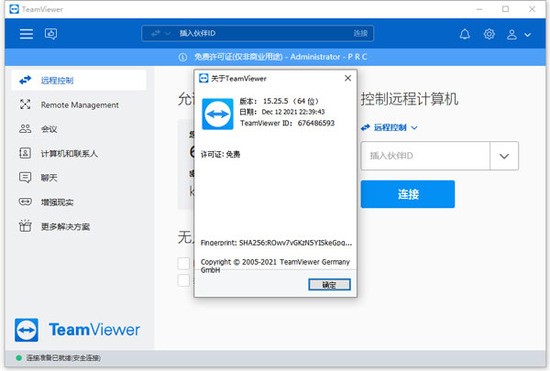The height and width of the screenshot is (371, 550).
Task: Click 确定 in the About dialog
Action: pyautogui.click(x=329, y=285)
